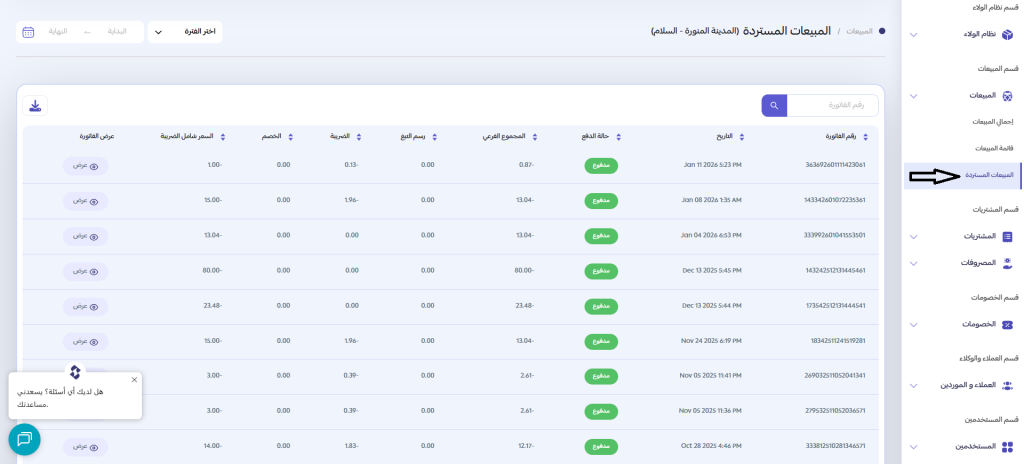Open the teal chat support bubble
The width and height of the screenshot is (1024, 464).
(x=24, y=439)
